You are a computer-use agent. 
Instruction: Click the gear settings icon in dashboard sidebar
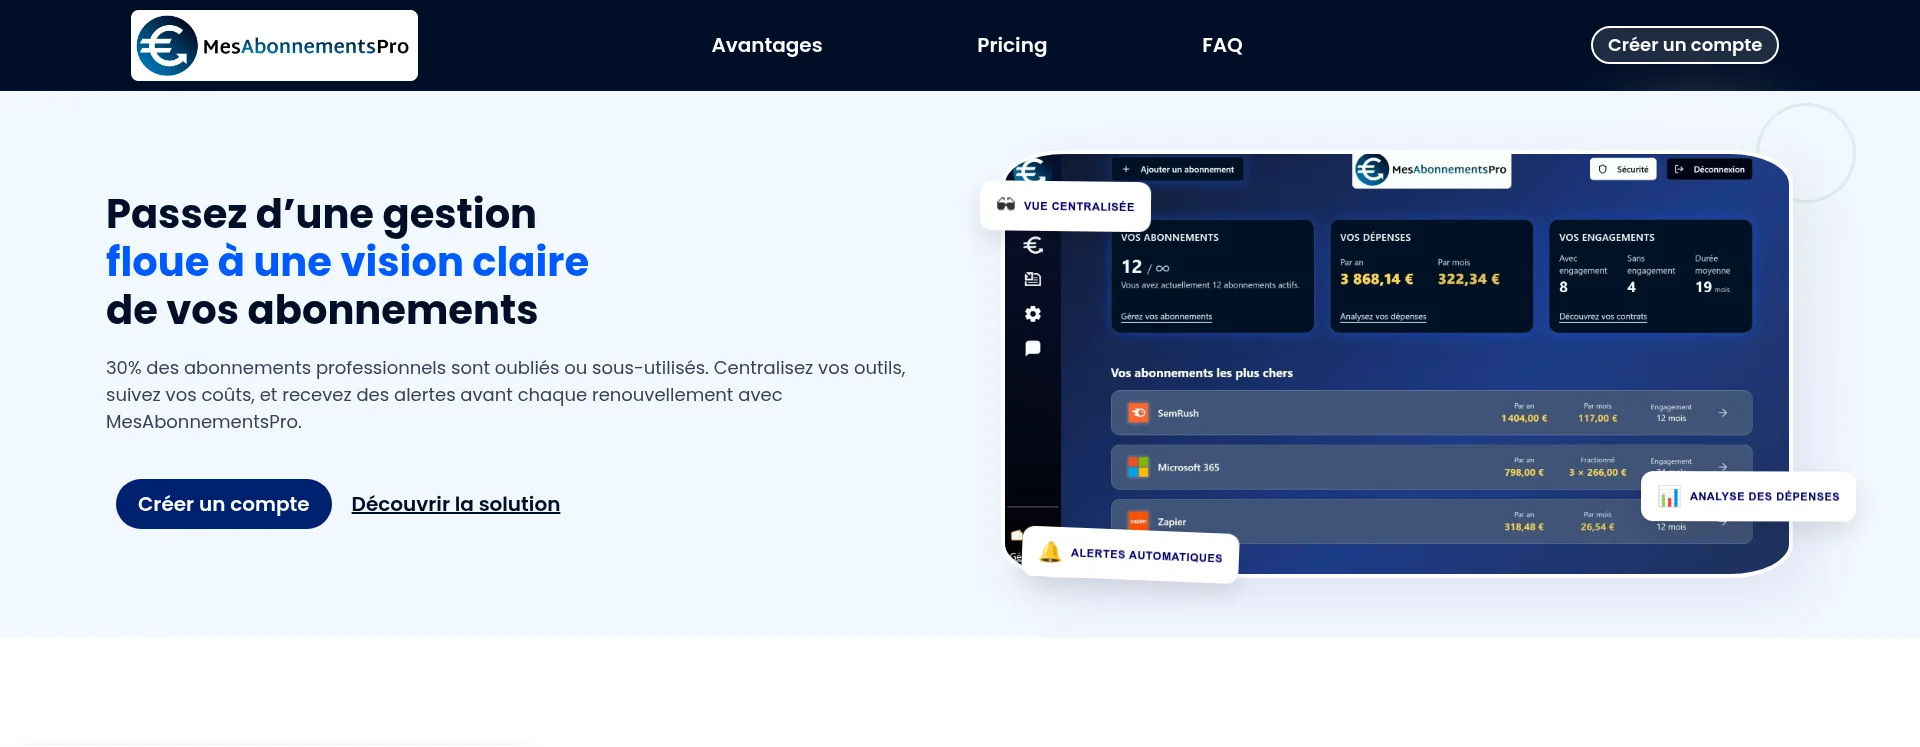[x=1033, y=314]
